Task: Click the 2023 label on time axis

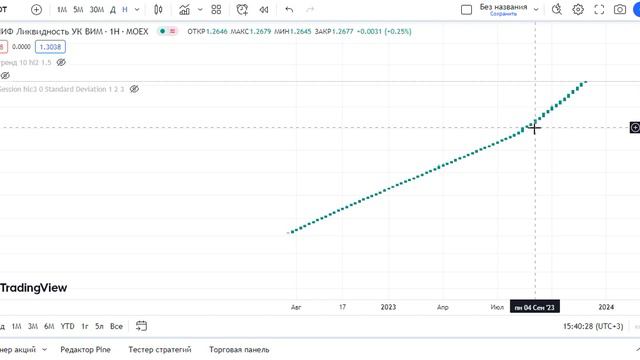Action: tap(388, 307)
